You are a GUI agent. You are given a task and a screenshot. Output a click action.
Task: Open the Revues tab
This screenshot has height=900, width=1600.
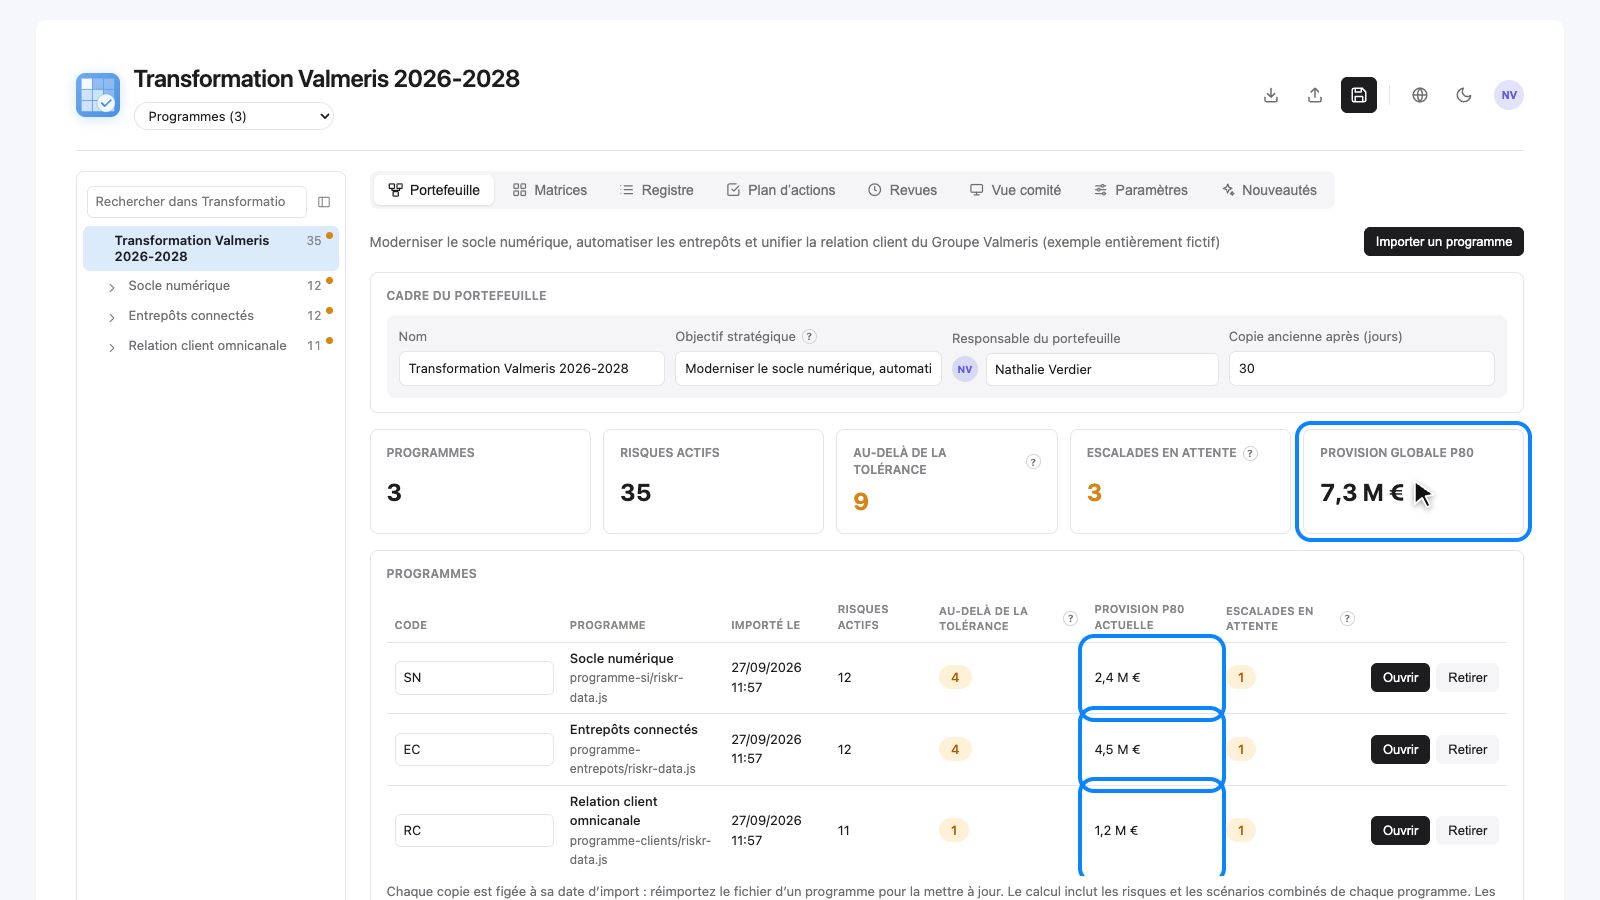click(x=903, y=190)
